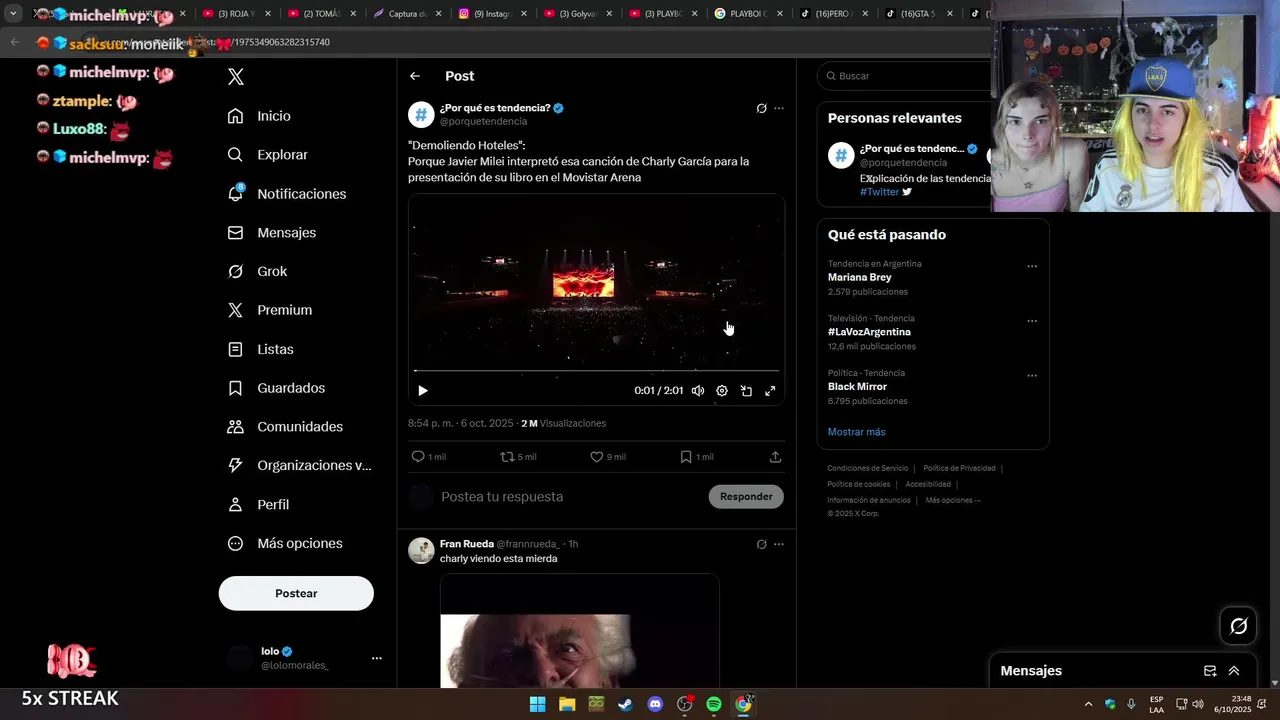This screenshot has height=720, width=1280.
Task: Open video settings gear
Action: coord(722,391)
